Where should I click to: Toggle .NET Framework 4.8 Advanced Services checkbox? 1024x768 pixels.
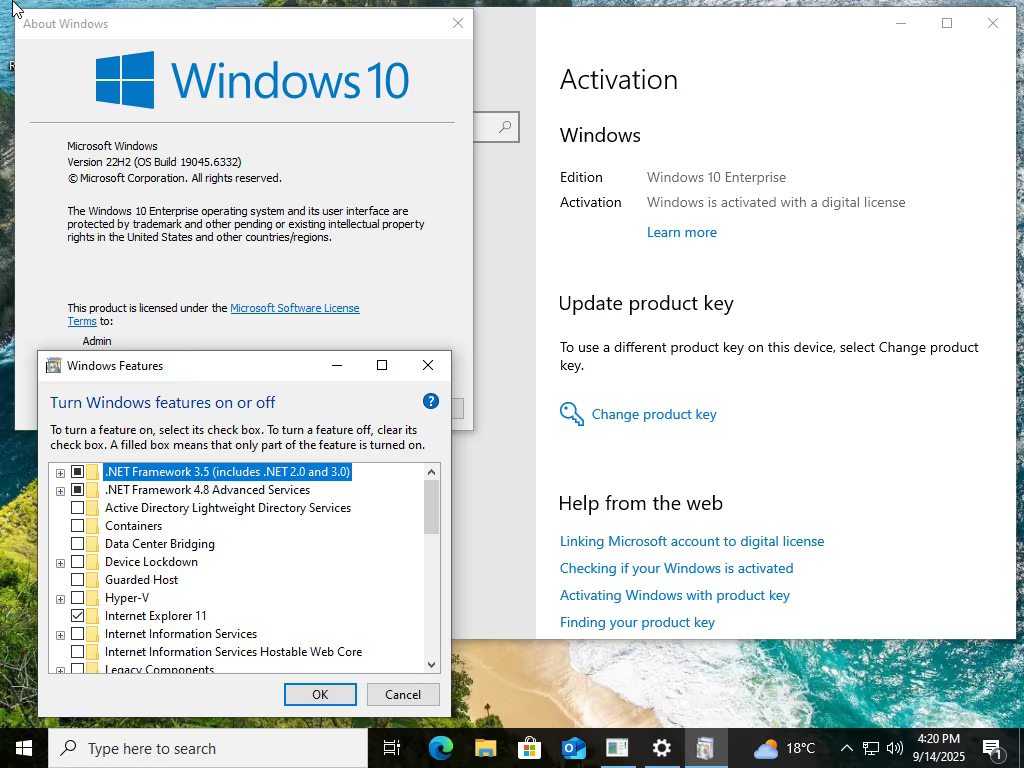point(77,490)
